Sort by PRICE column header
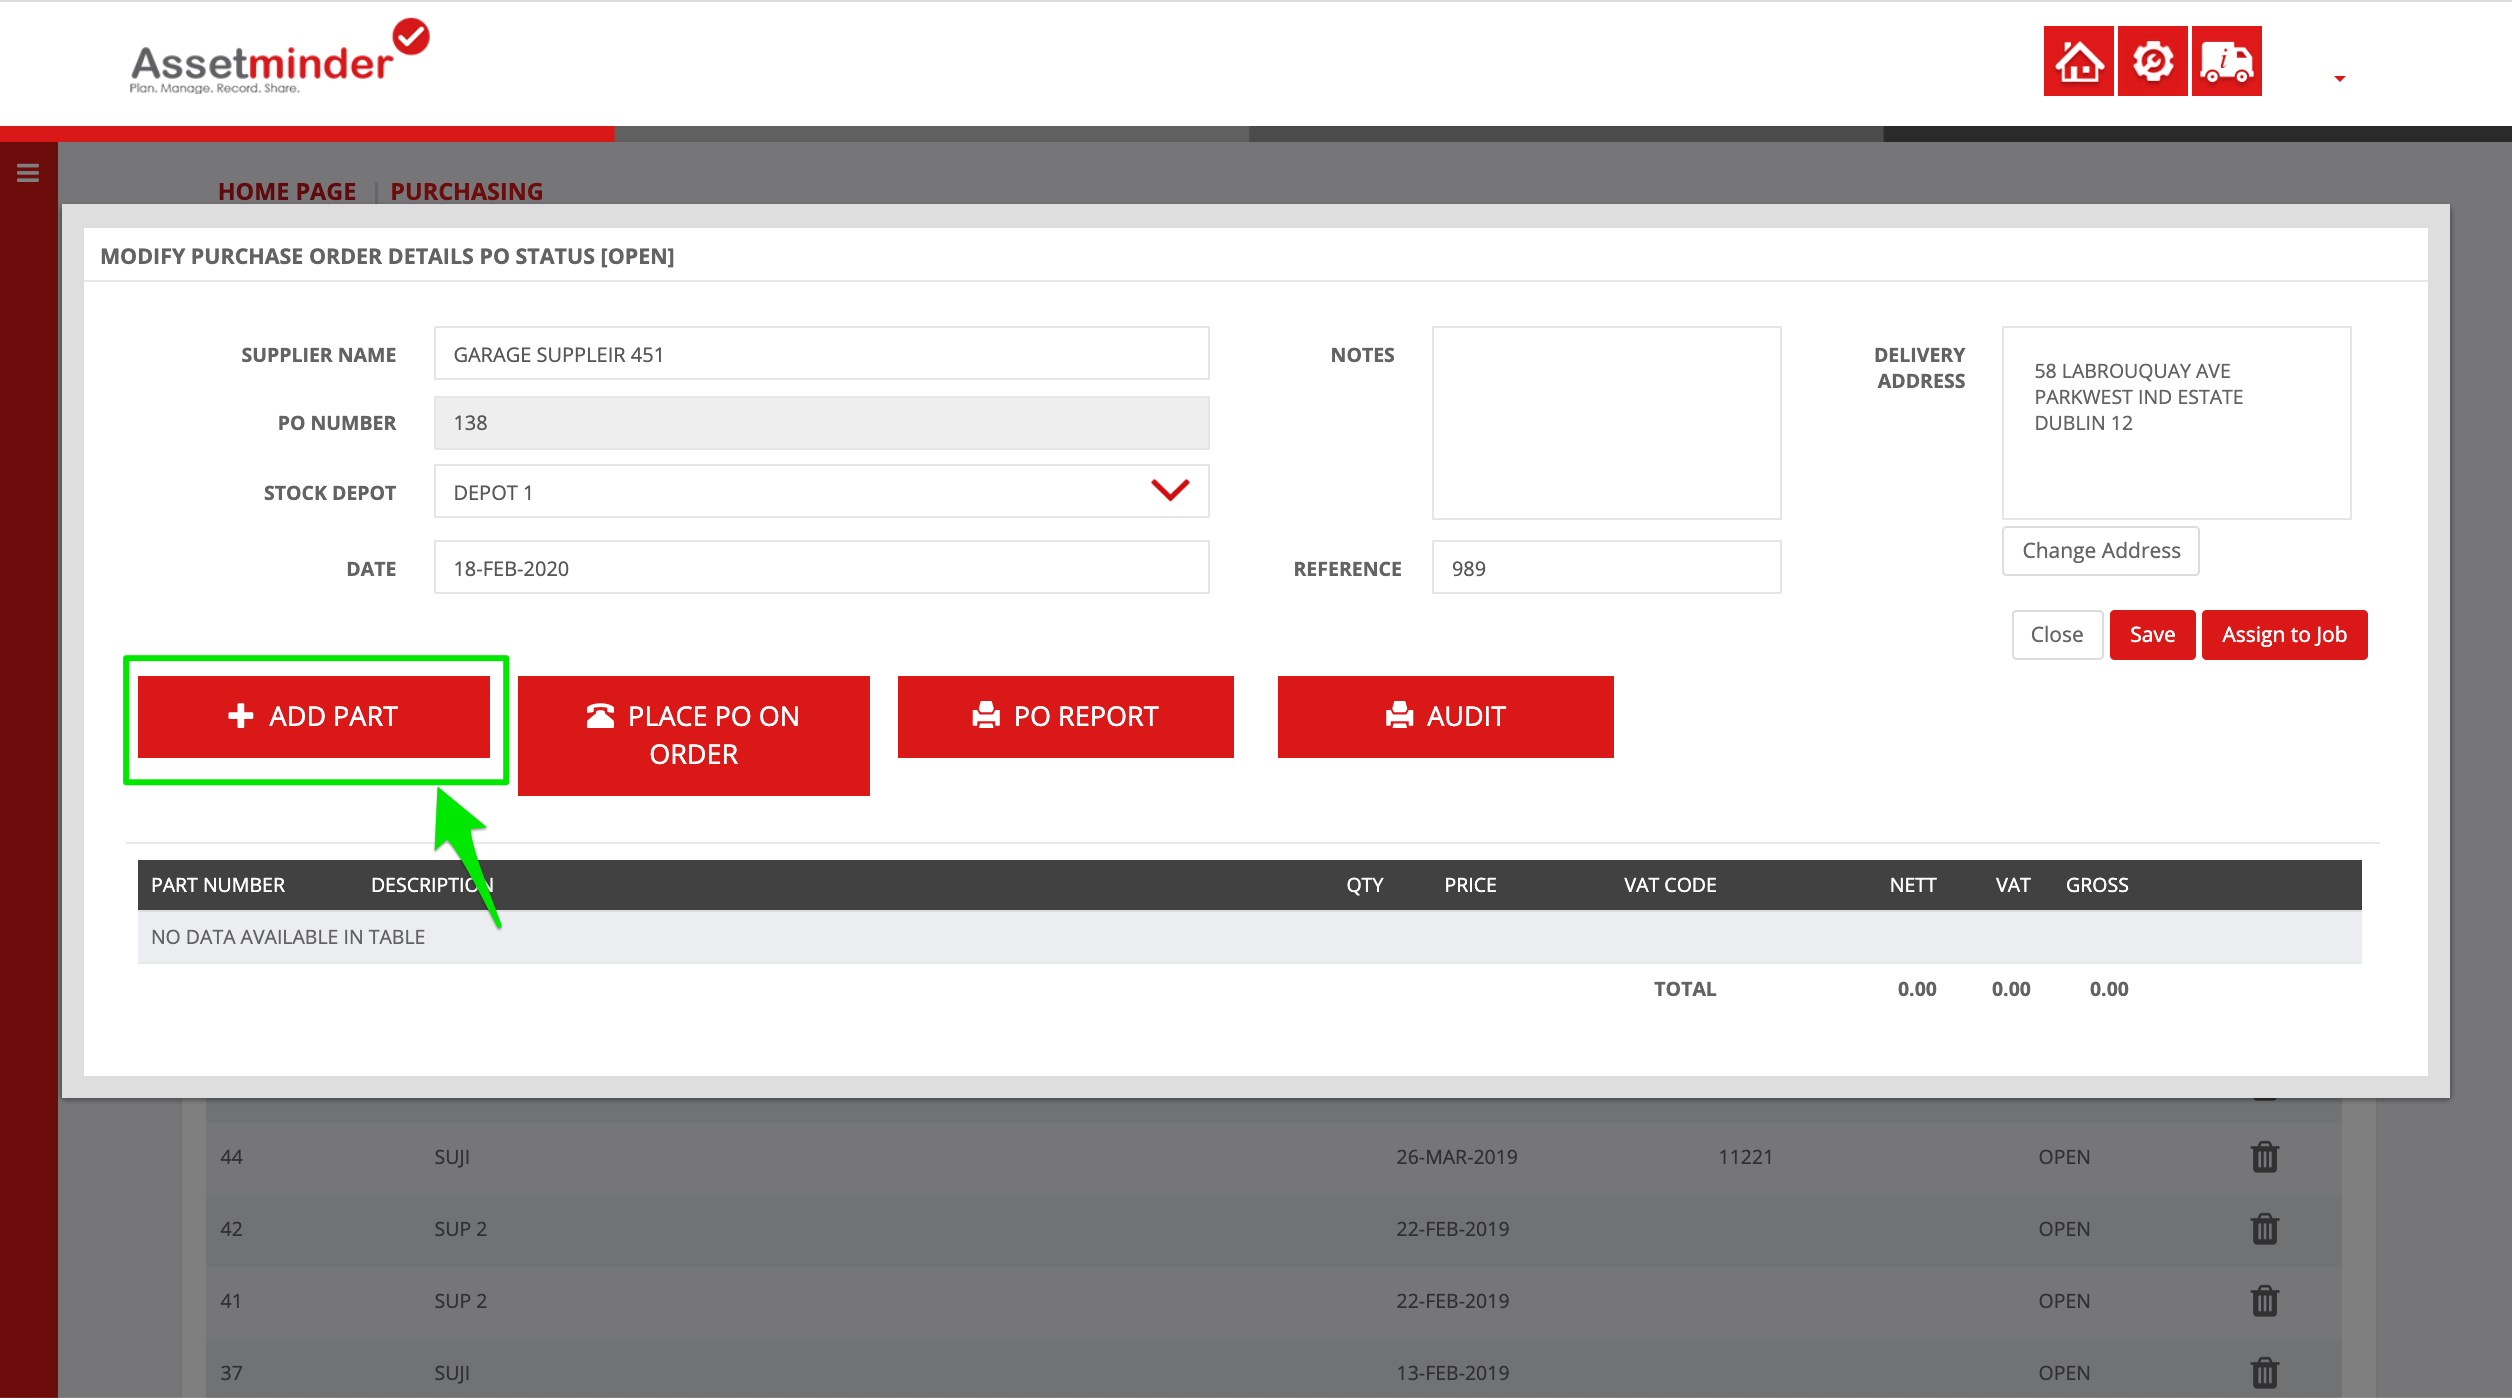 pyautogui.click(x=1470, y=885)
